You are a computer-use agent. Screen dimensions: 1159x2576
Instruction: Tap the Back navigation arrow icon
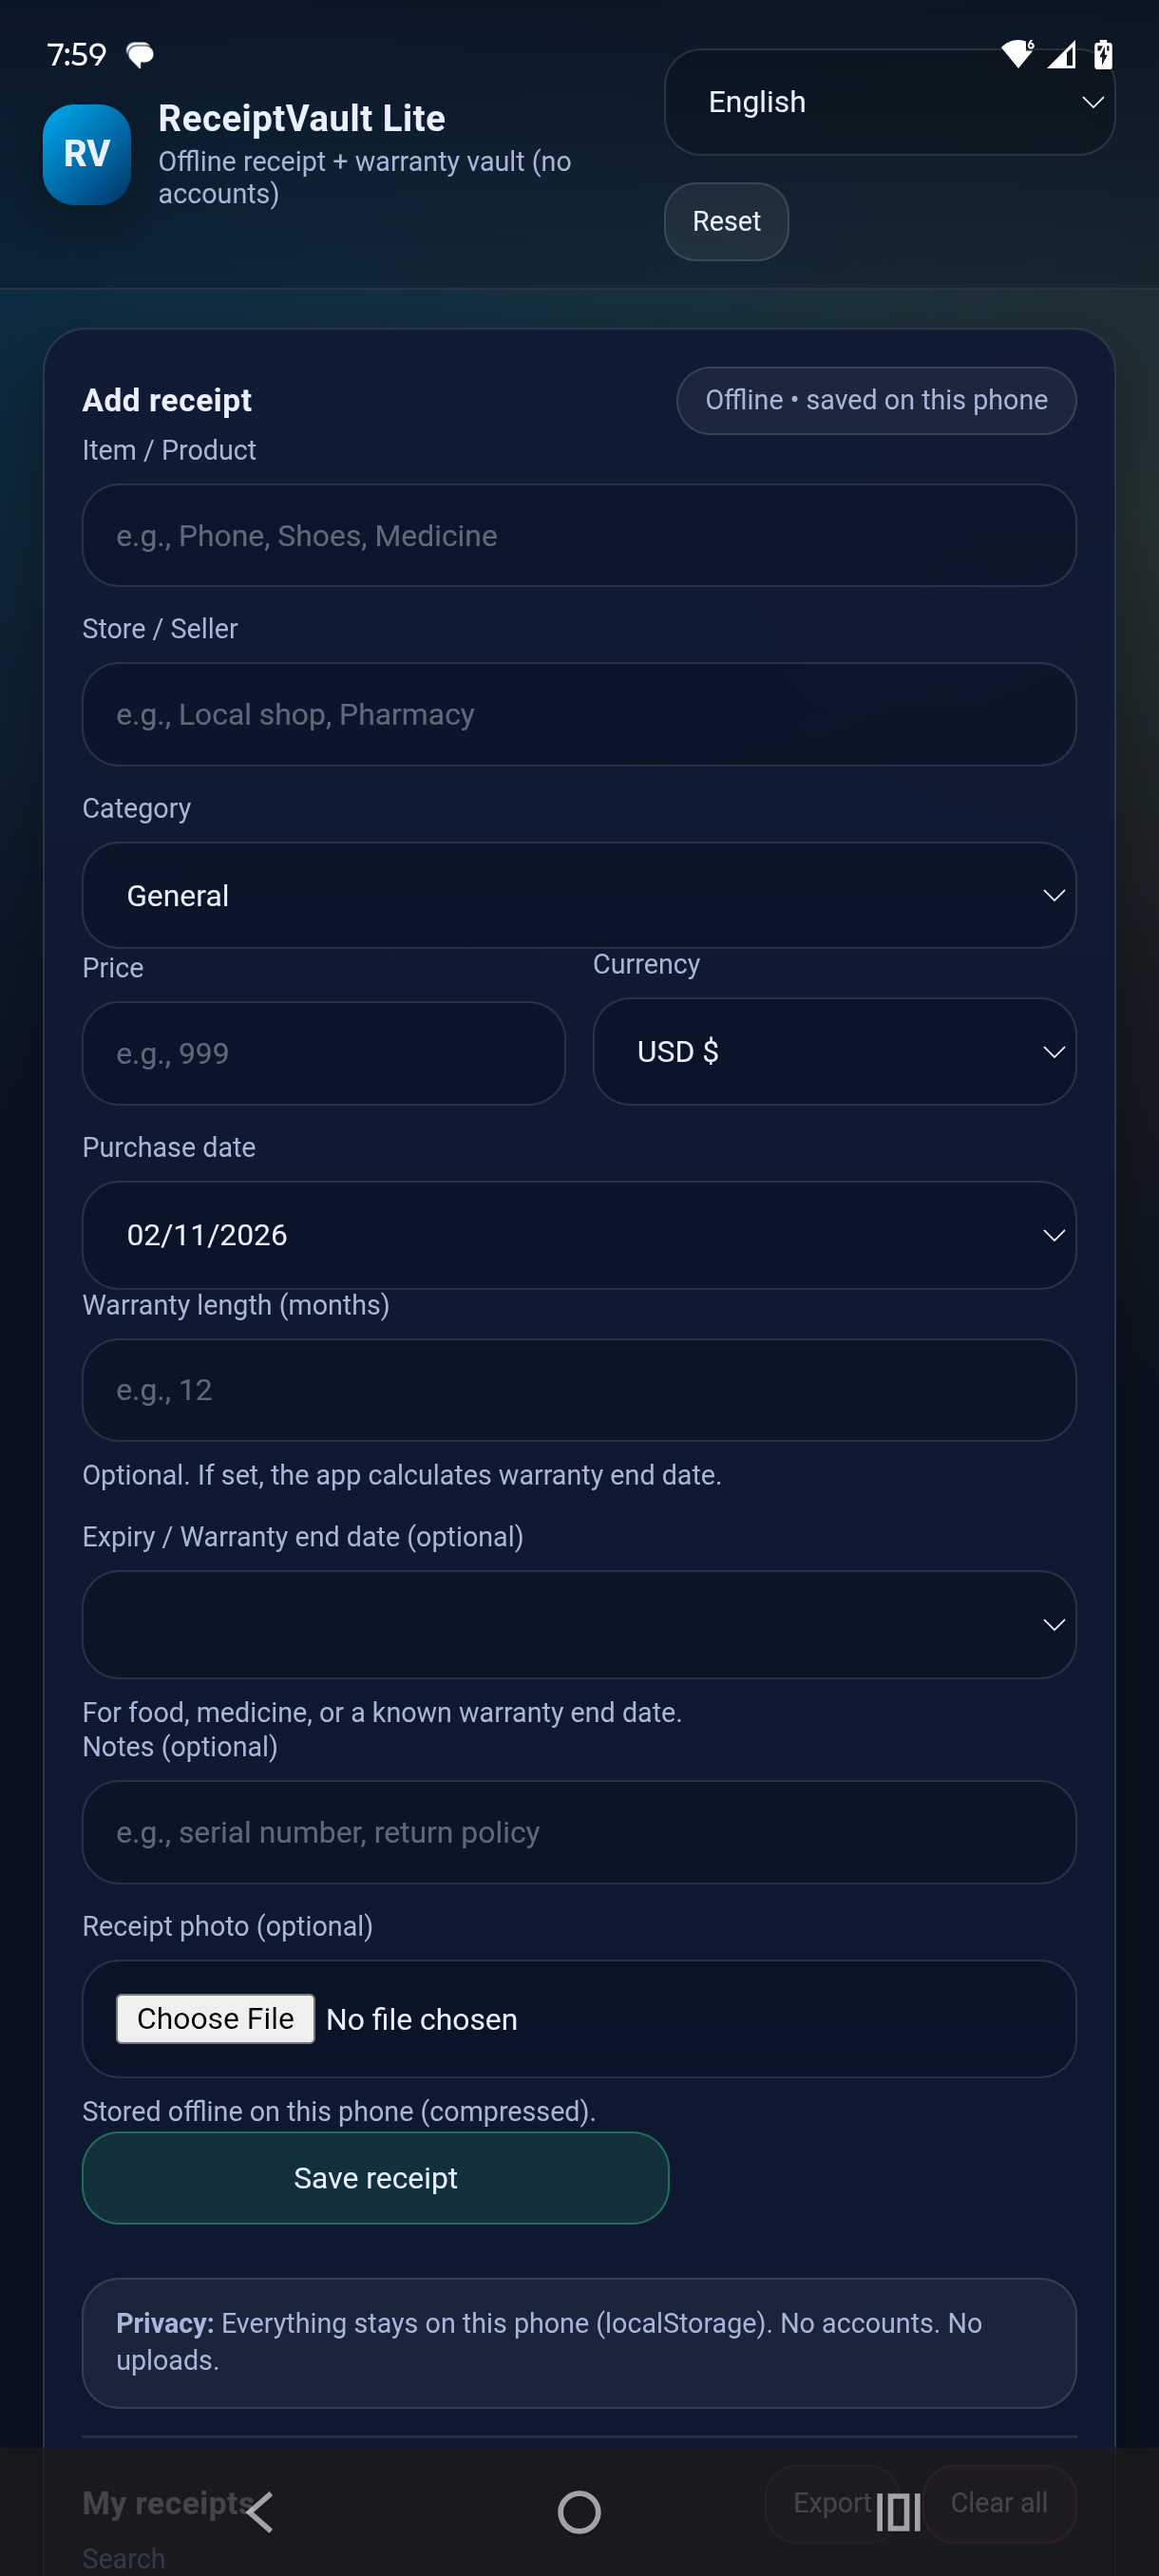(x=261, y=2511)
